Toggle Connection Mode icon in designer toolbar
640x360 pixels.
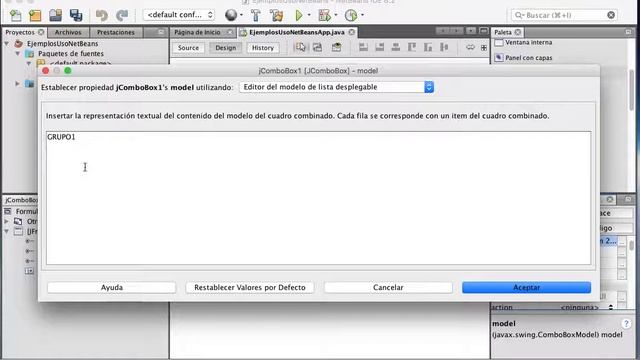(317, 47)
